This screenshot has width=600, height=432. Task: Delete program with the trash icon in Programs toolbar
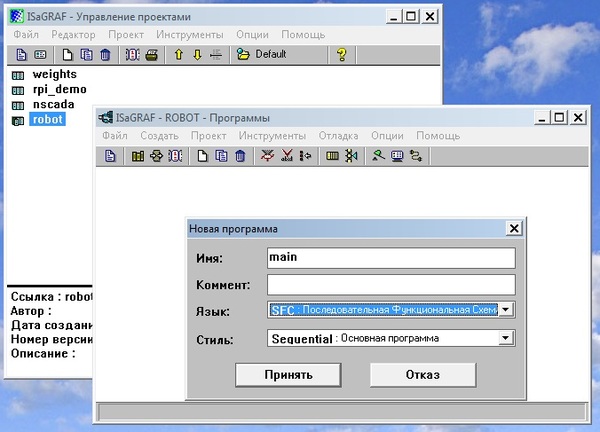240,156
